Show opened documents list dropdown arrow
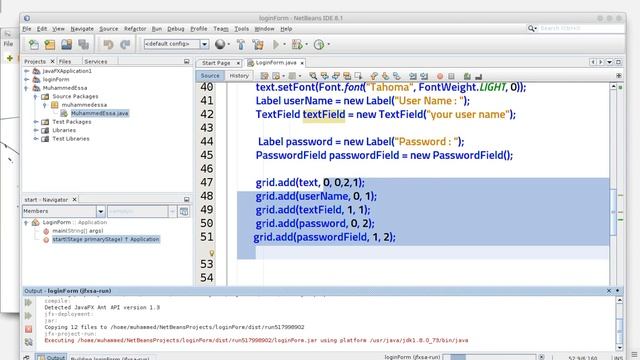This screenshot has height=360, width=640. (x=609, y=62)
